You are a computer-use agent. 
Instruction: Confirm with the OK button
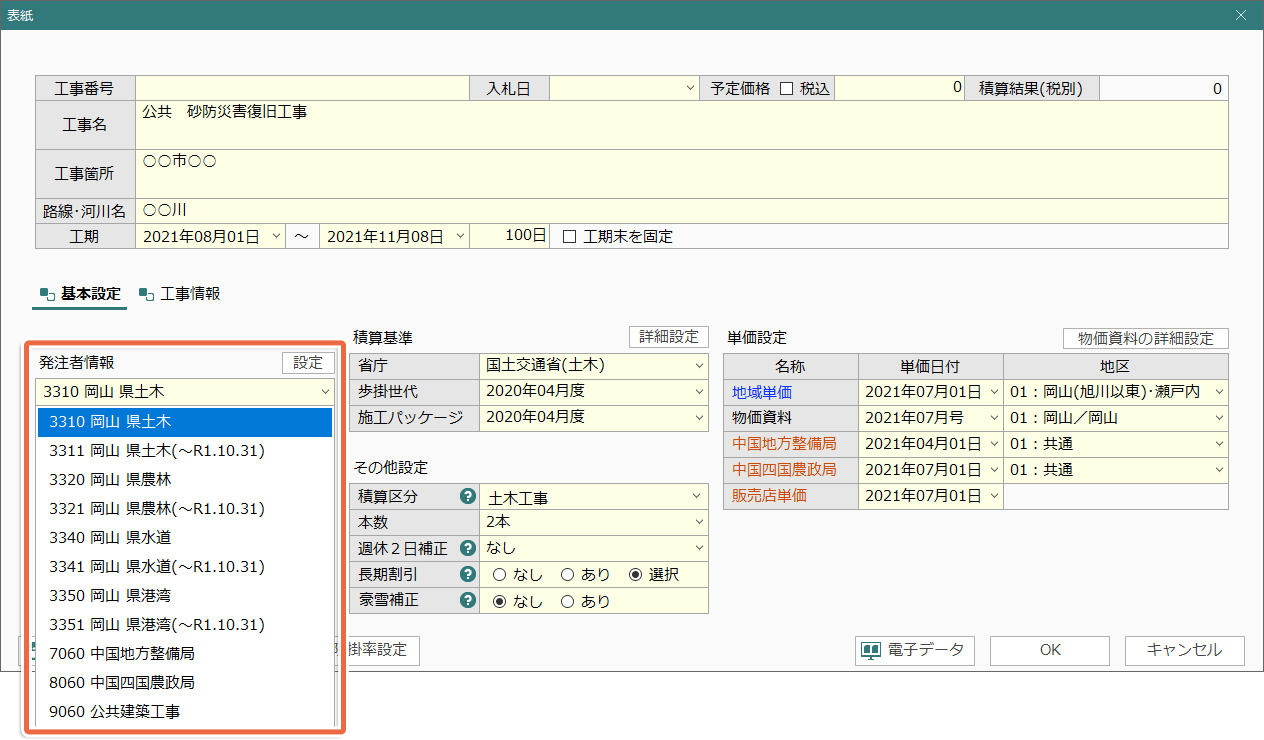[1050, 650]
